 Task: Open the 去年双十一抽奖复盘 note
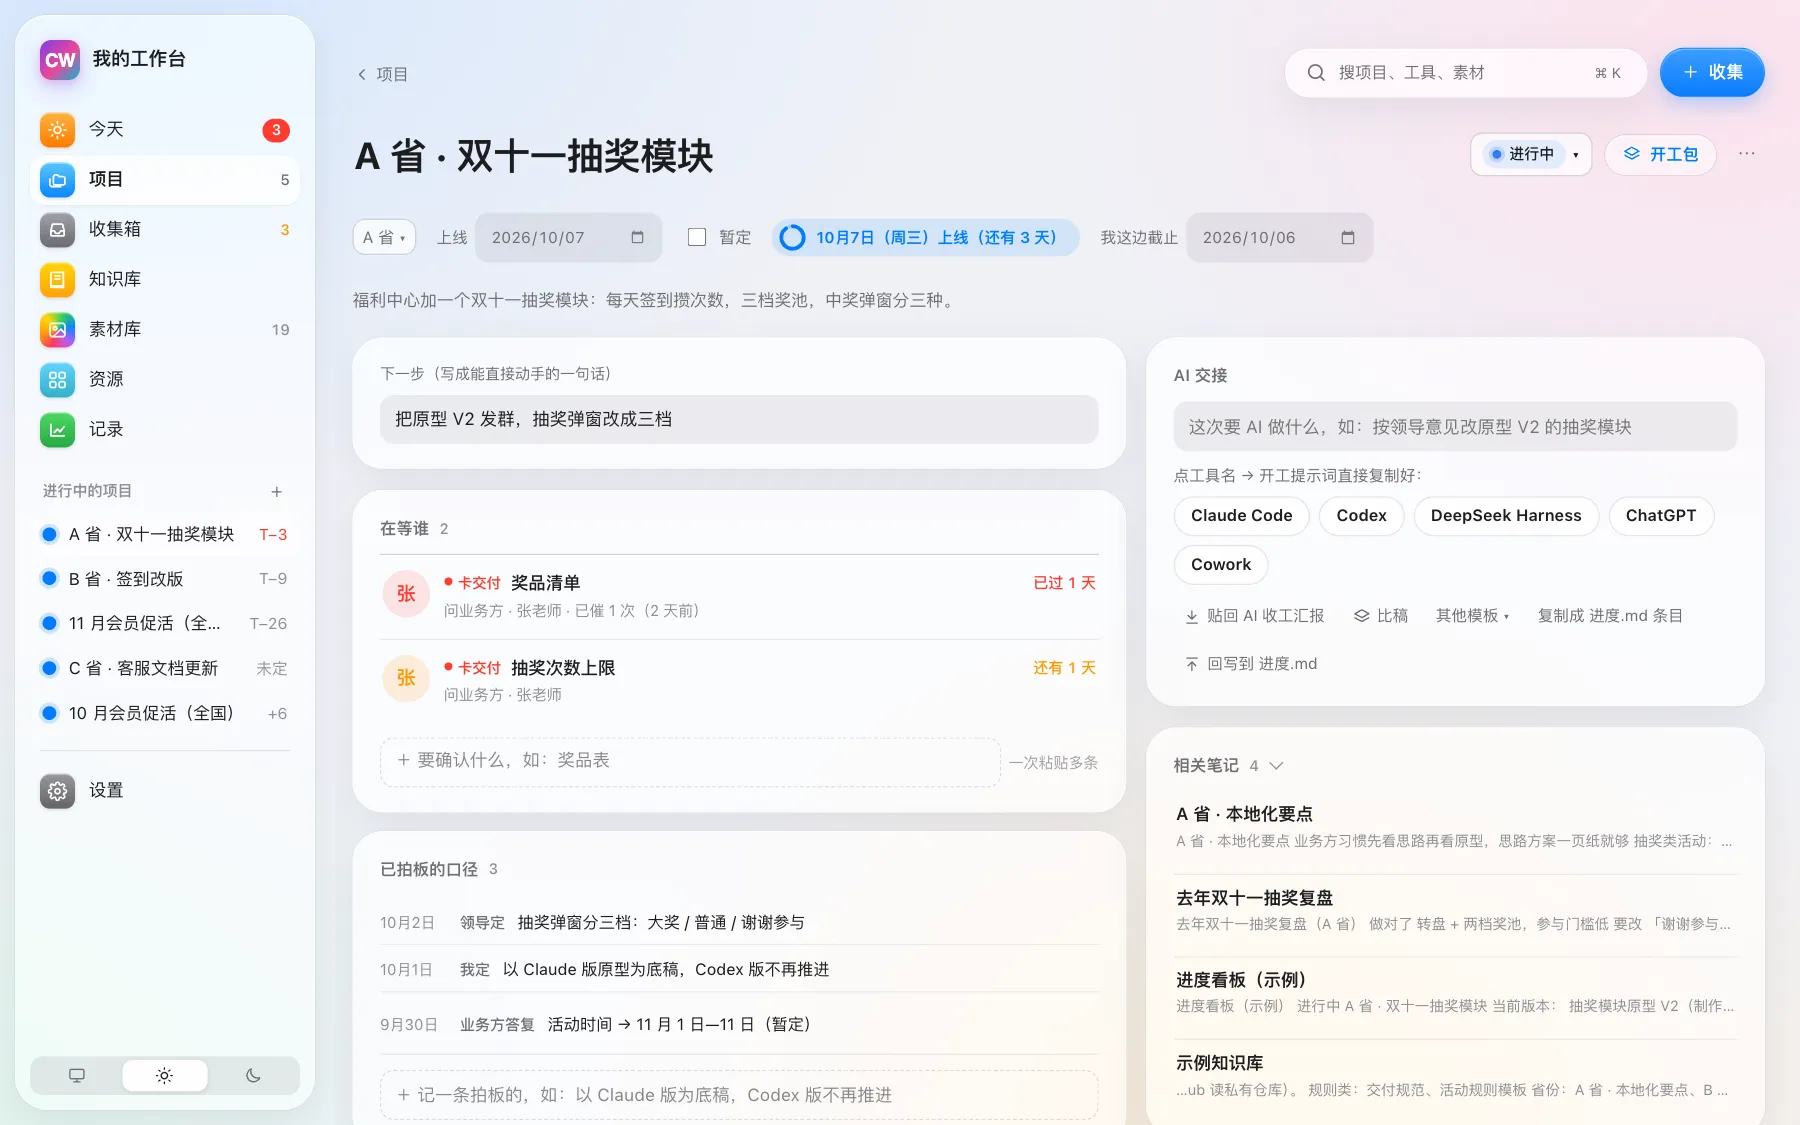(1455, 910)
